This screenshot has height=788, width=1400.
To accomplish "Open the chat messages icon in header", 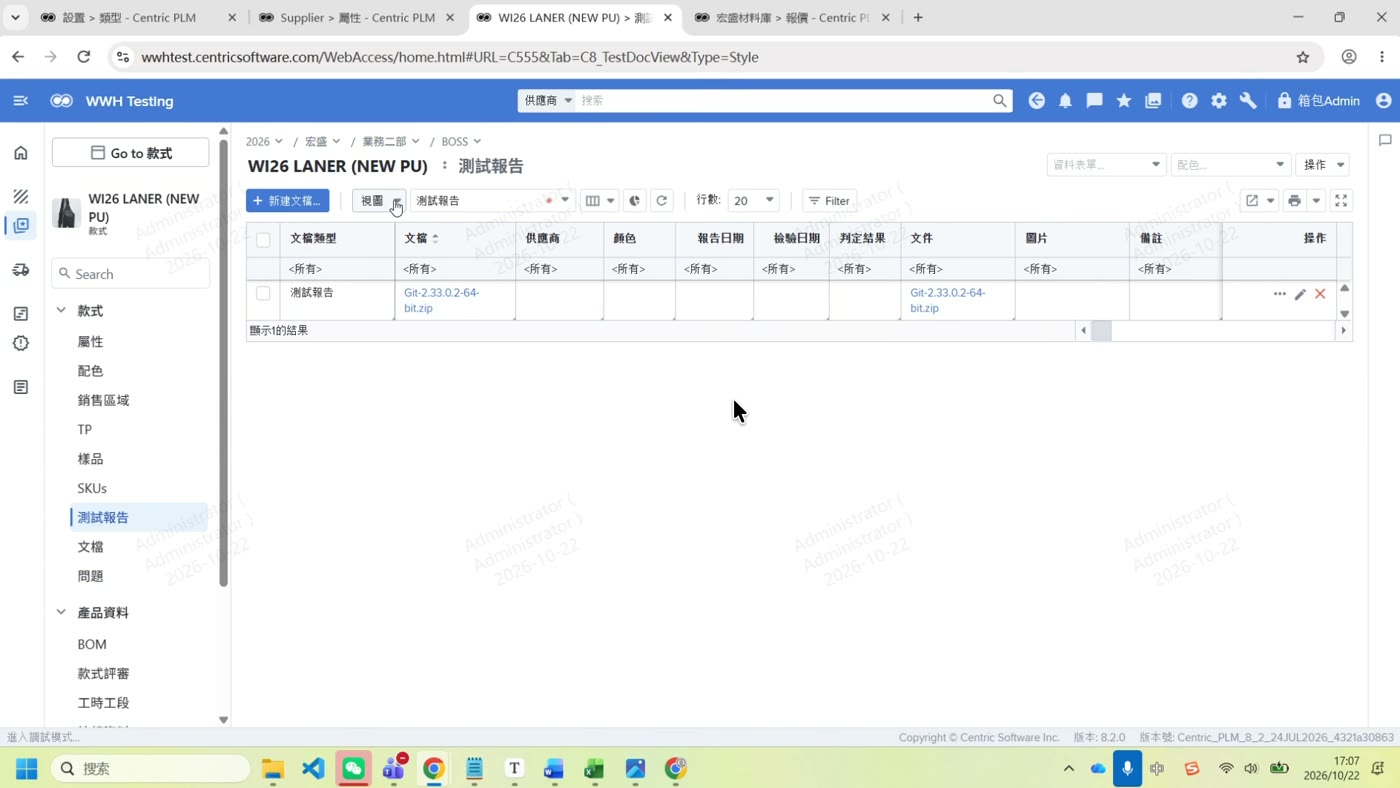I will pos(1095,101).
